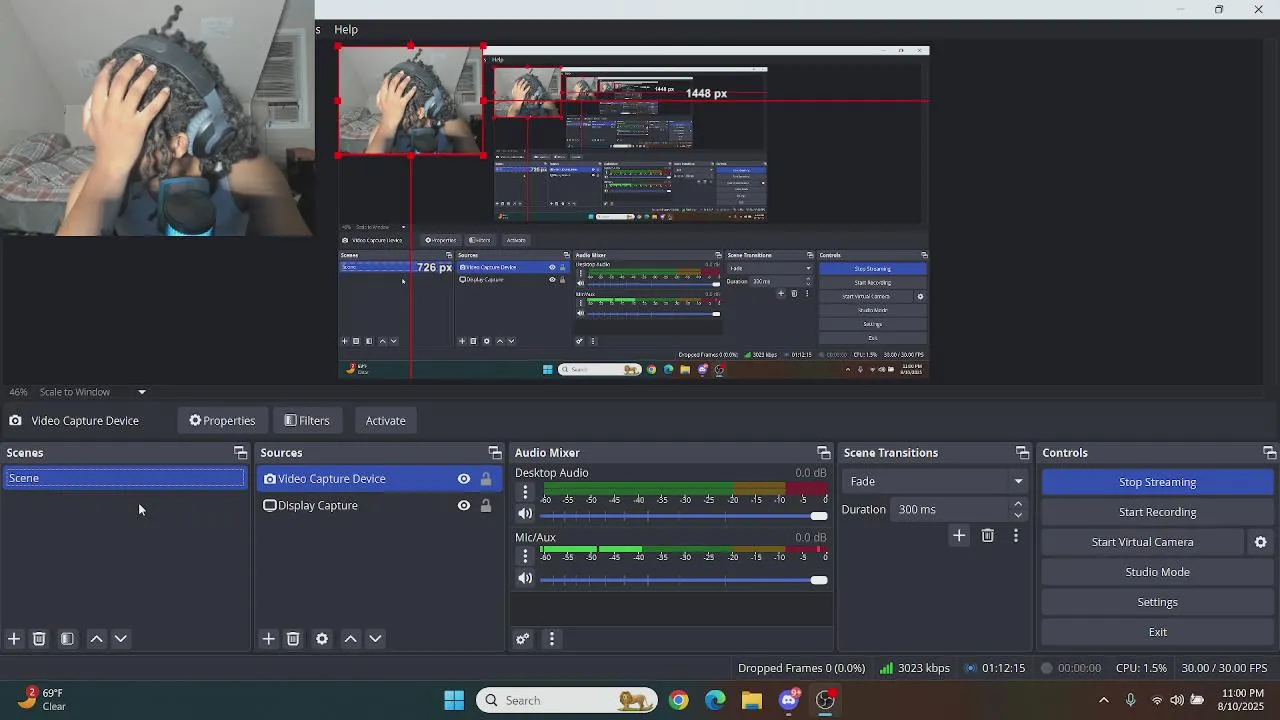1280x720 pixels.
Task: Open Desktop Audio options three dots
Action: [525, 492]
